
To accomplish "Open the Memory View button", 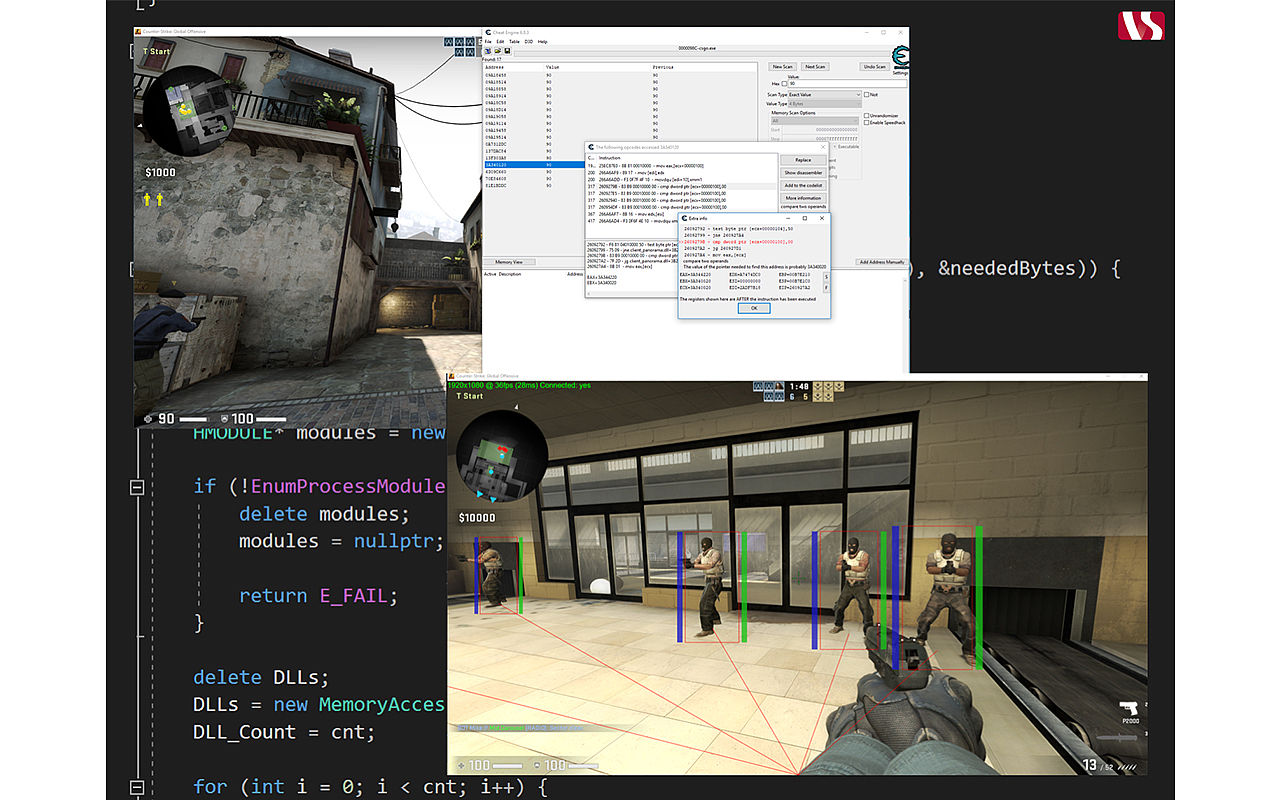I will (509, 262).
